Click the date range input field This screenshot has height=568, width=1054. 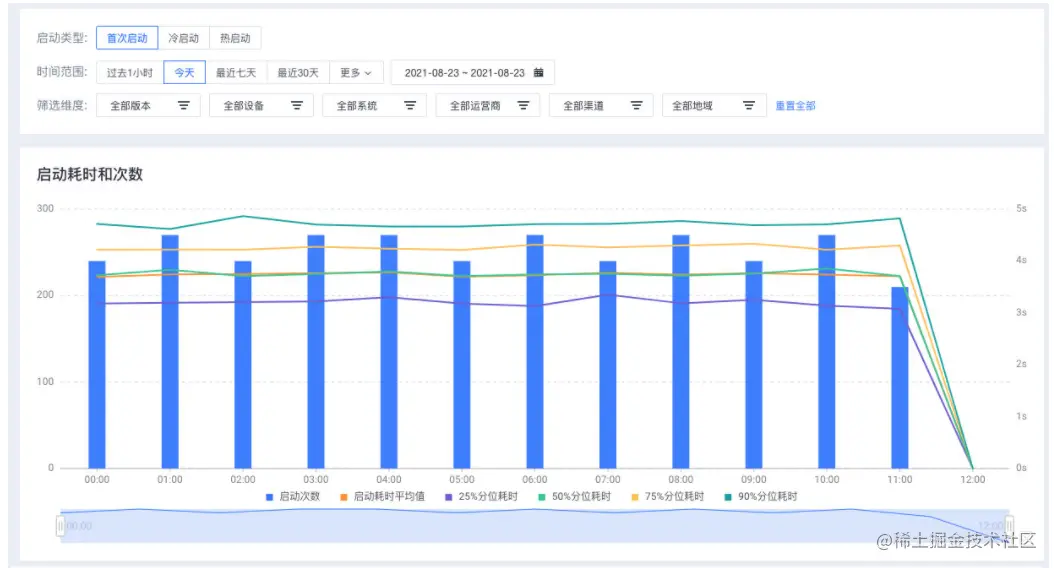click(473, 73)
